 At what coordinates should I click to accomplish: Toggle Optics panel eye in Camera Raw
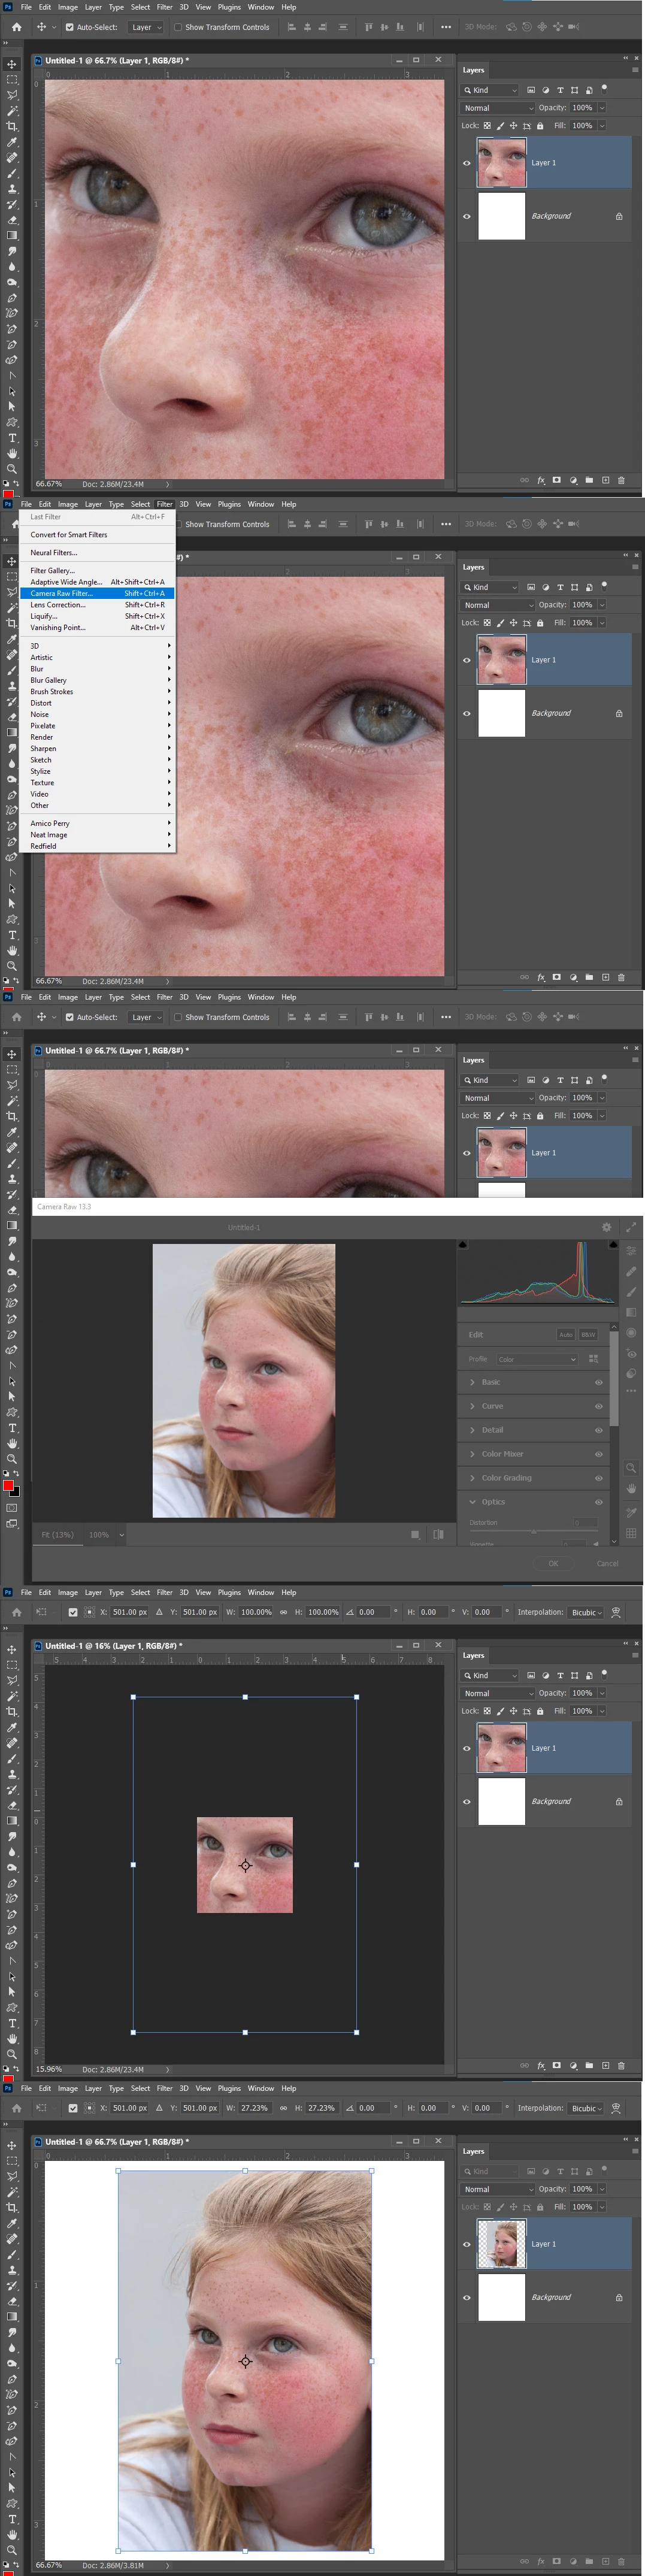point(599,1502)
